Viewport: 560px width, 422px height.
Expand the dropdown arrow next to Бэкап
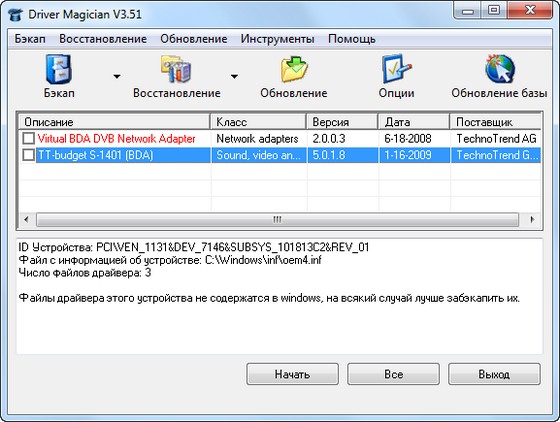click(x=117, y=76)
